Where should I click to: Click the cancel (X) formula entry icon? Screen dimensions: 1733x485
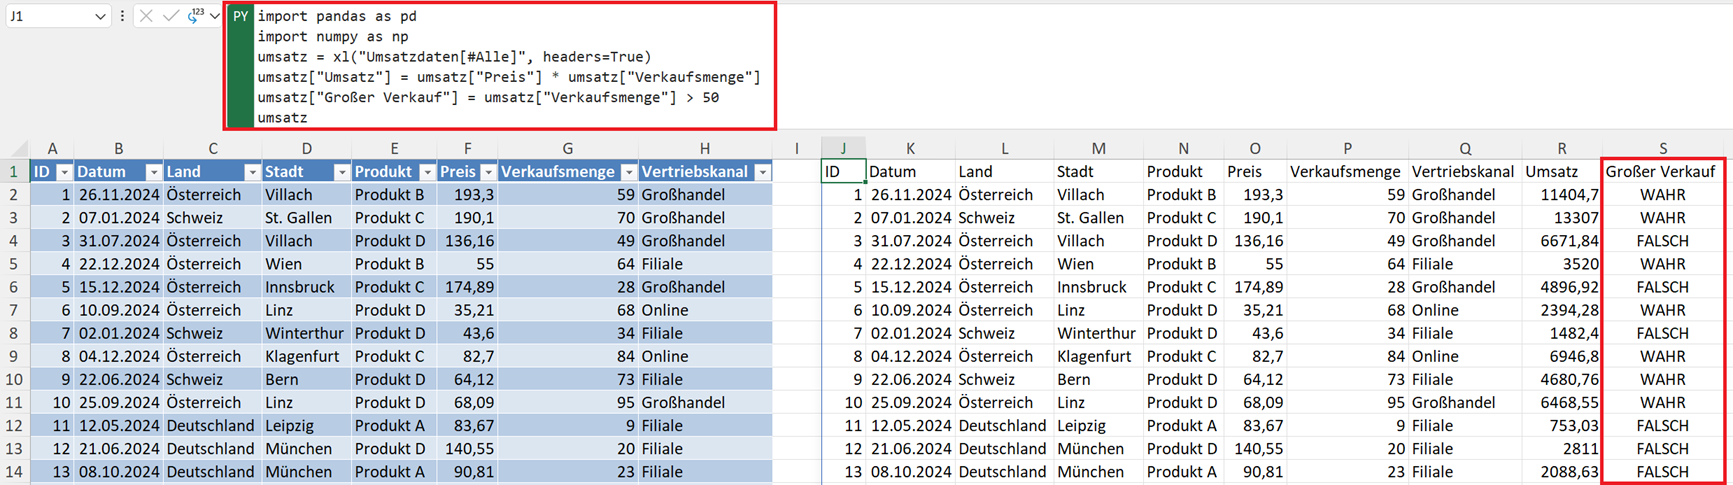(x=146, y=16)
